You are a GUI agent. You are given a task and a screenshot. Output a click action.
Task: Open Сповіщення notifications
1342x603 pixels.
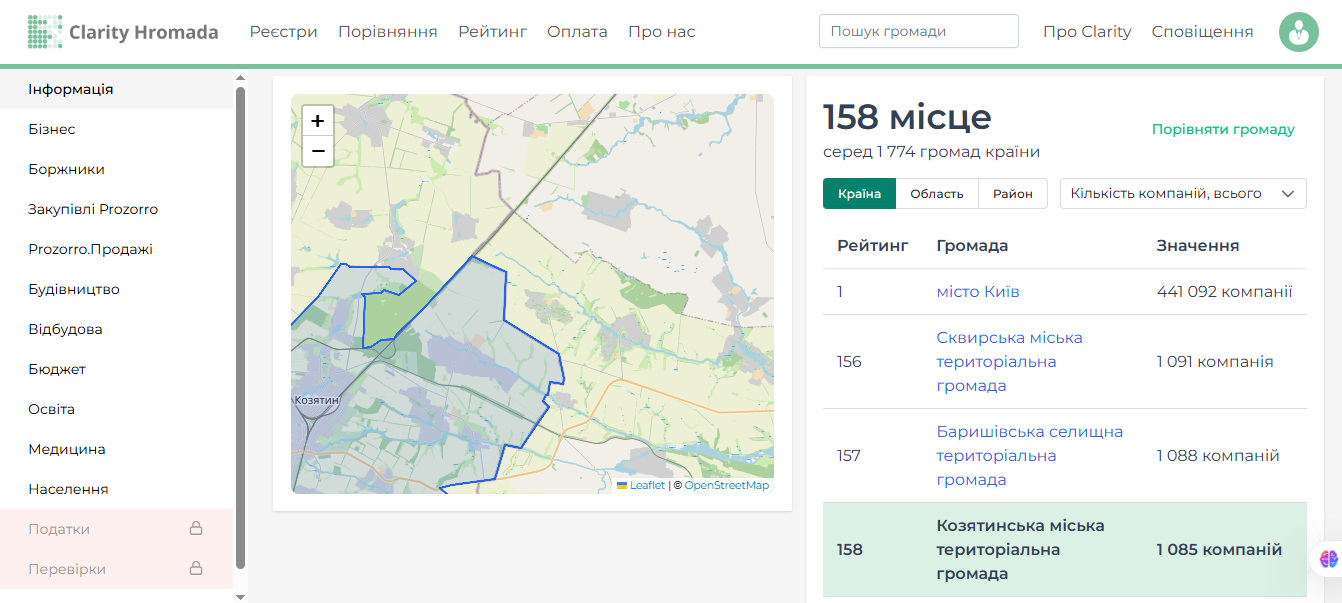[x=1202, y=32]
